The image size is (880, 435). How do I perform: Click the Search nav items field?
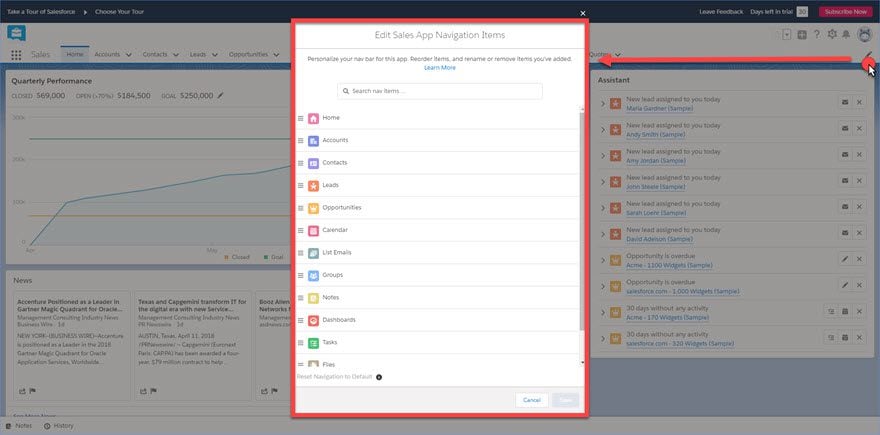[439, 91]
